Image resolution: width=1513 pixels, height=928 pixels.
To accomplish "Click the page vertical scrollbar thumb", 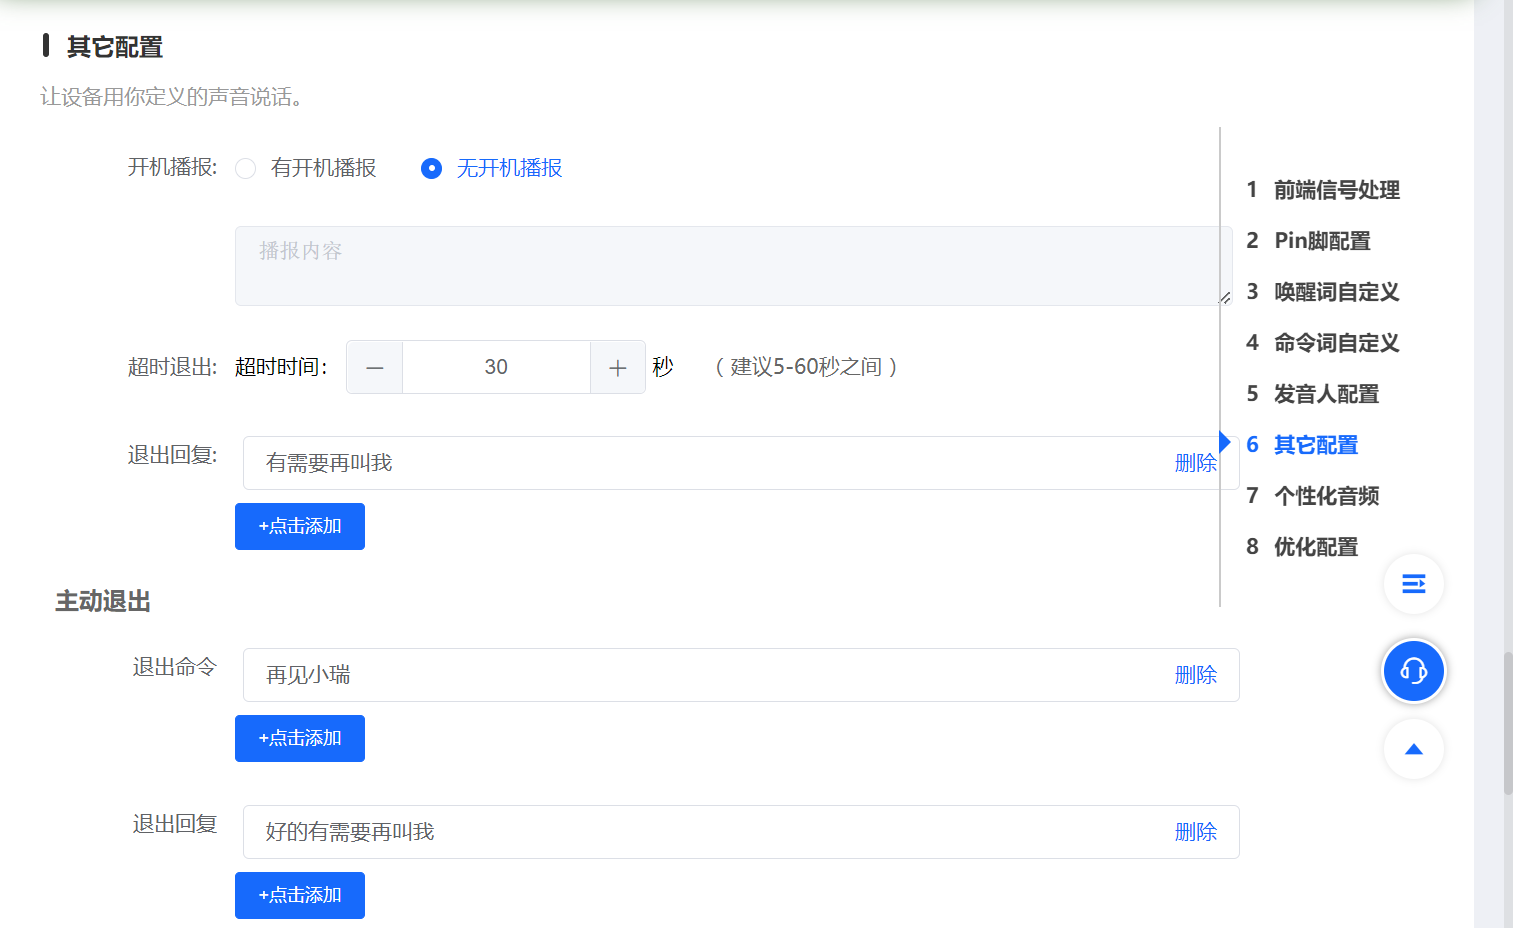I will click(x=1508, y=722).
